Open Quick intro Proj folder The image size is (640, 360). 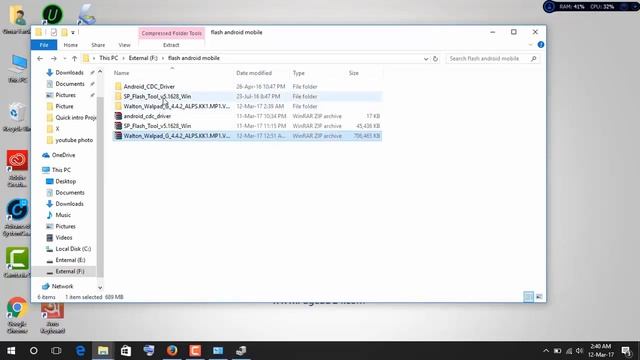pos(75,118)
